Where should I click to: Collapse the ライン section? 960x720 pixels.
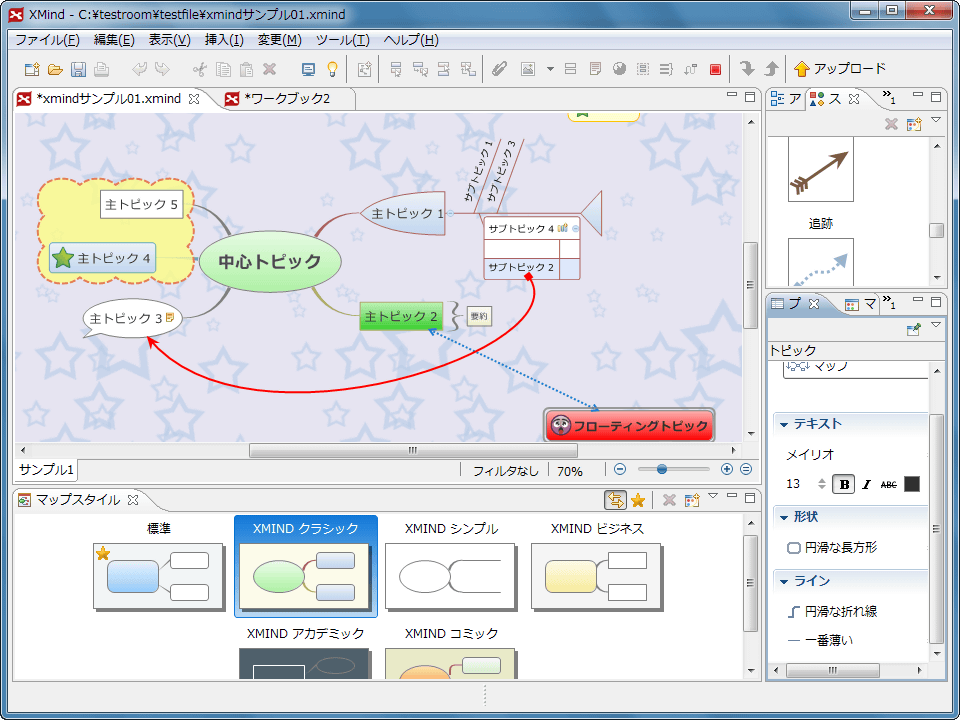pyautogui.click(x=784, y=582)
